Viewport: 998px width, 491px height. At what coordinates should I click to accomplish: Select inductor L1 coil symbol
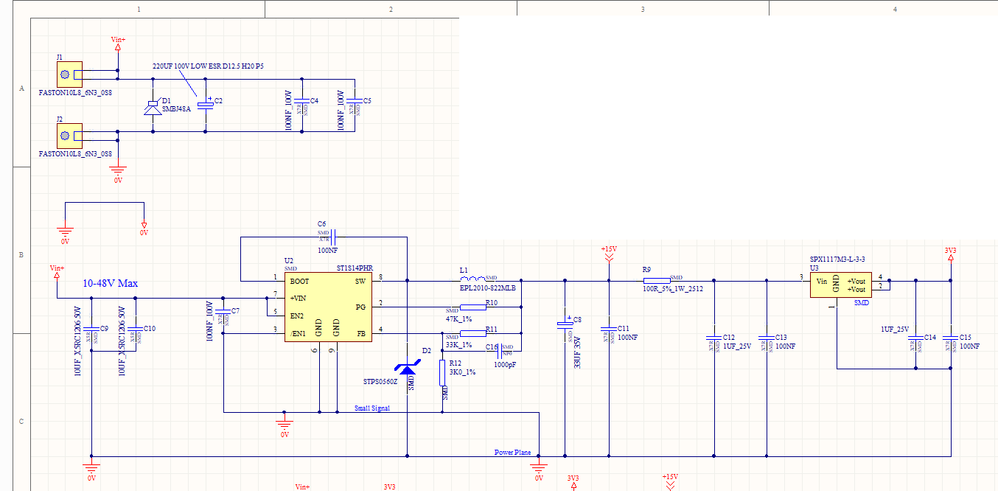tap(472, 279)
